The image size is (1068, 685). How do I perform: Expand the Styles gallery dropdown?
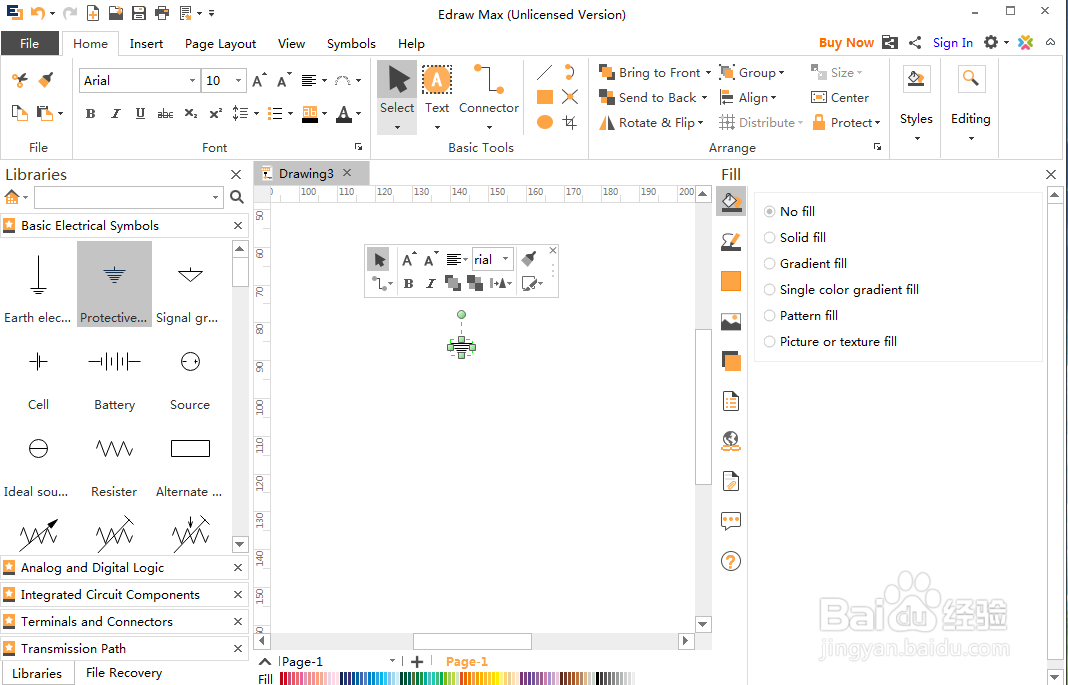pyautogui.click(x=916, y=138)
